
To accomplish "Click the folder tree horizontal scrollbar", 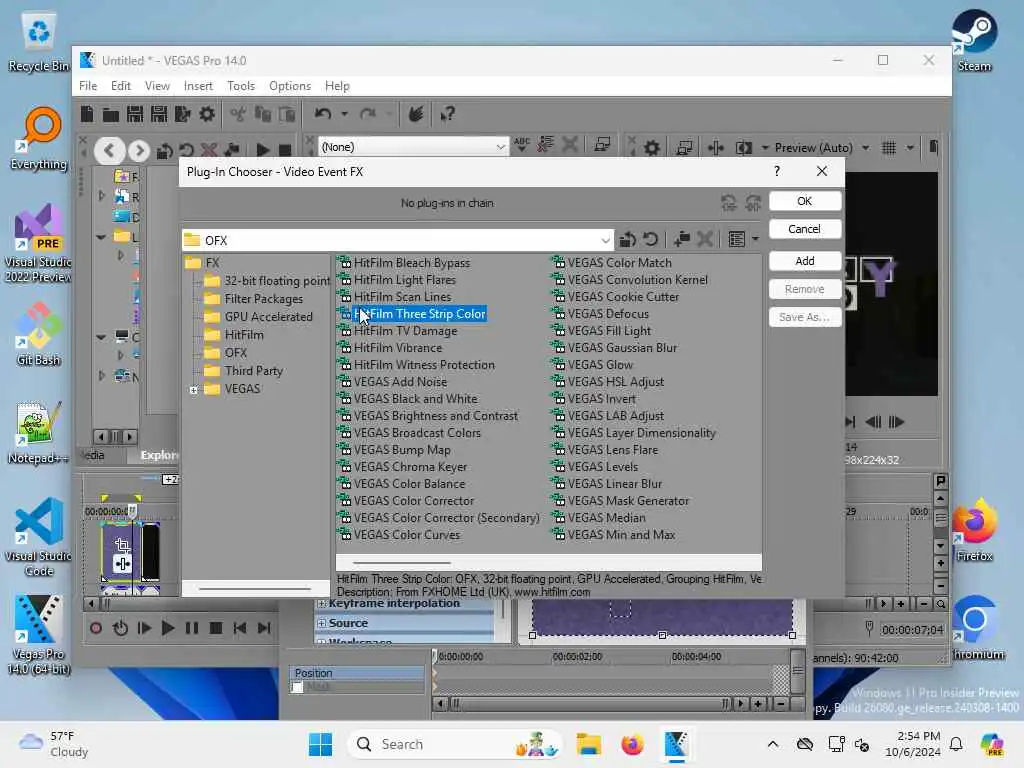I will 255,588.
